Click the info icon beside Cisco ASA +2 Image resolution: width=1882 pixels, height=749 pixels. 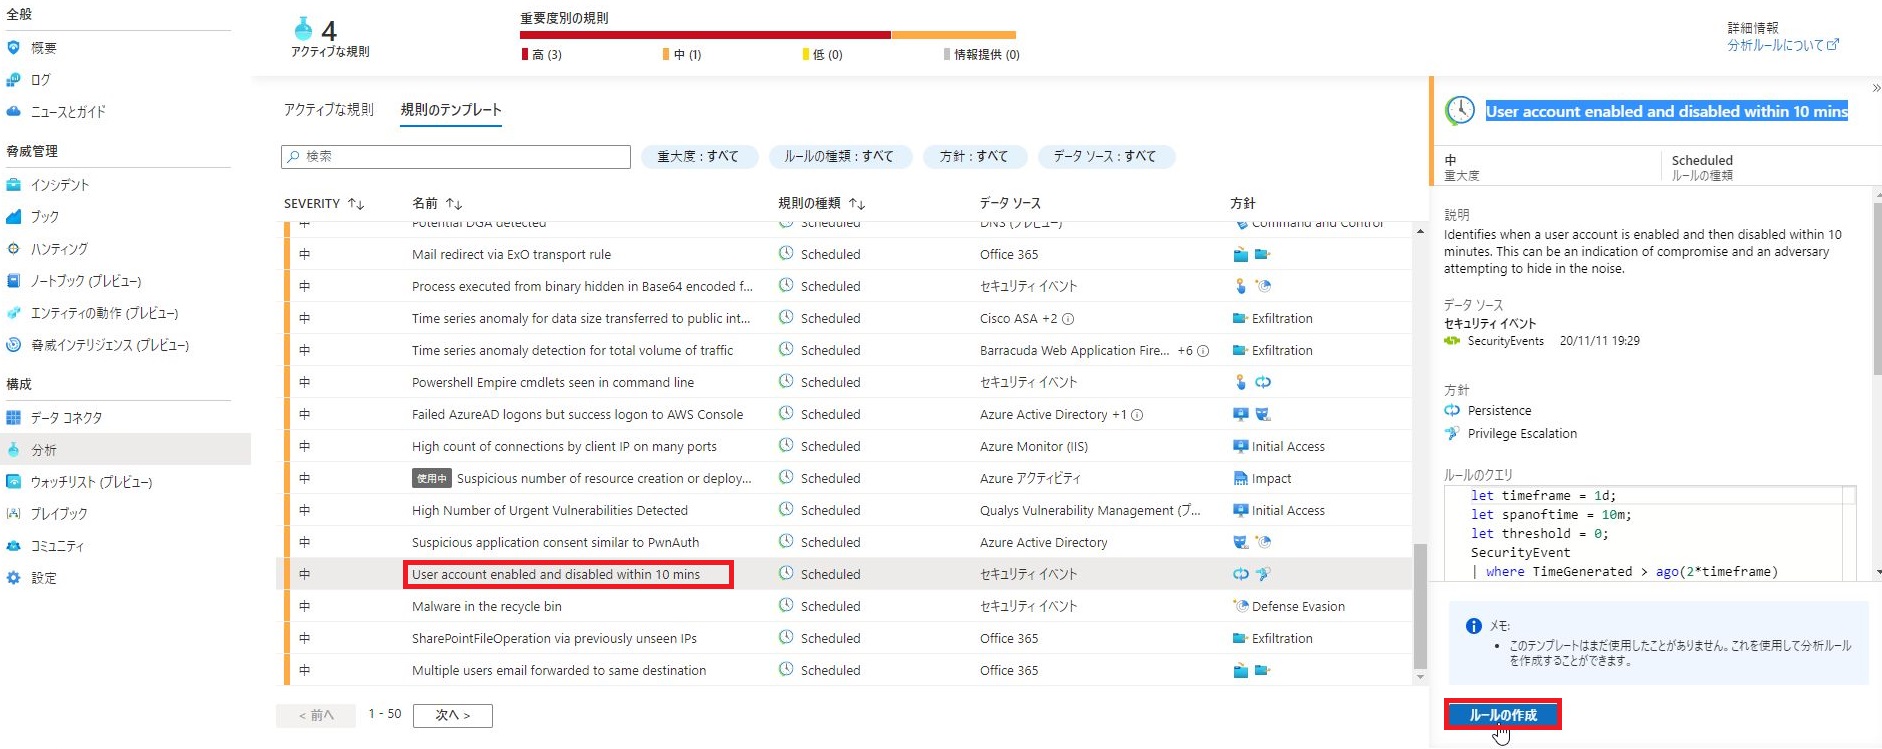(x=1068, y=319)
